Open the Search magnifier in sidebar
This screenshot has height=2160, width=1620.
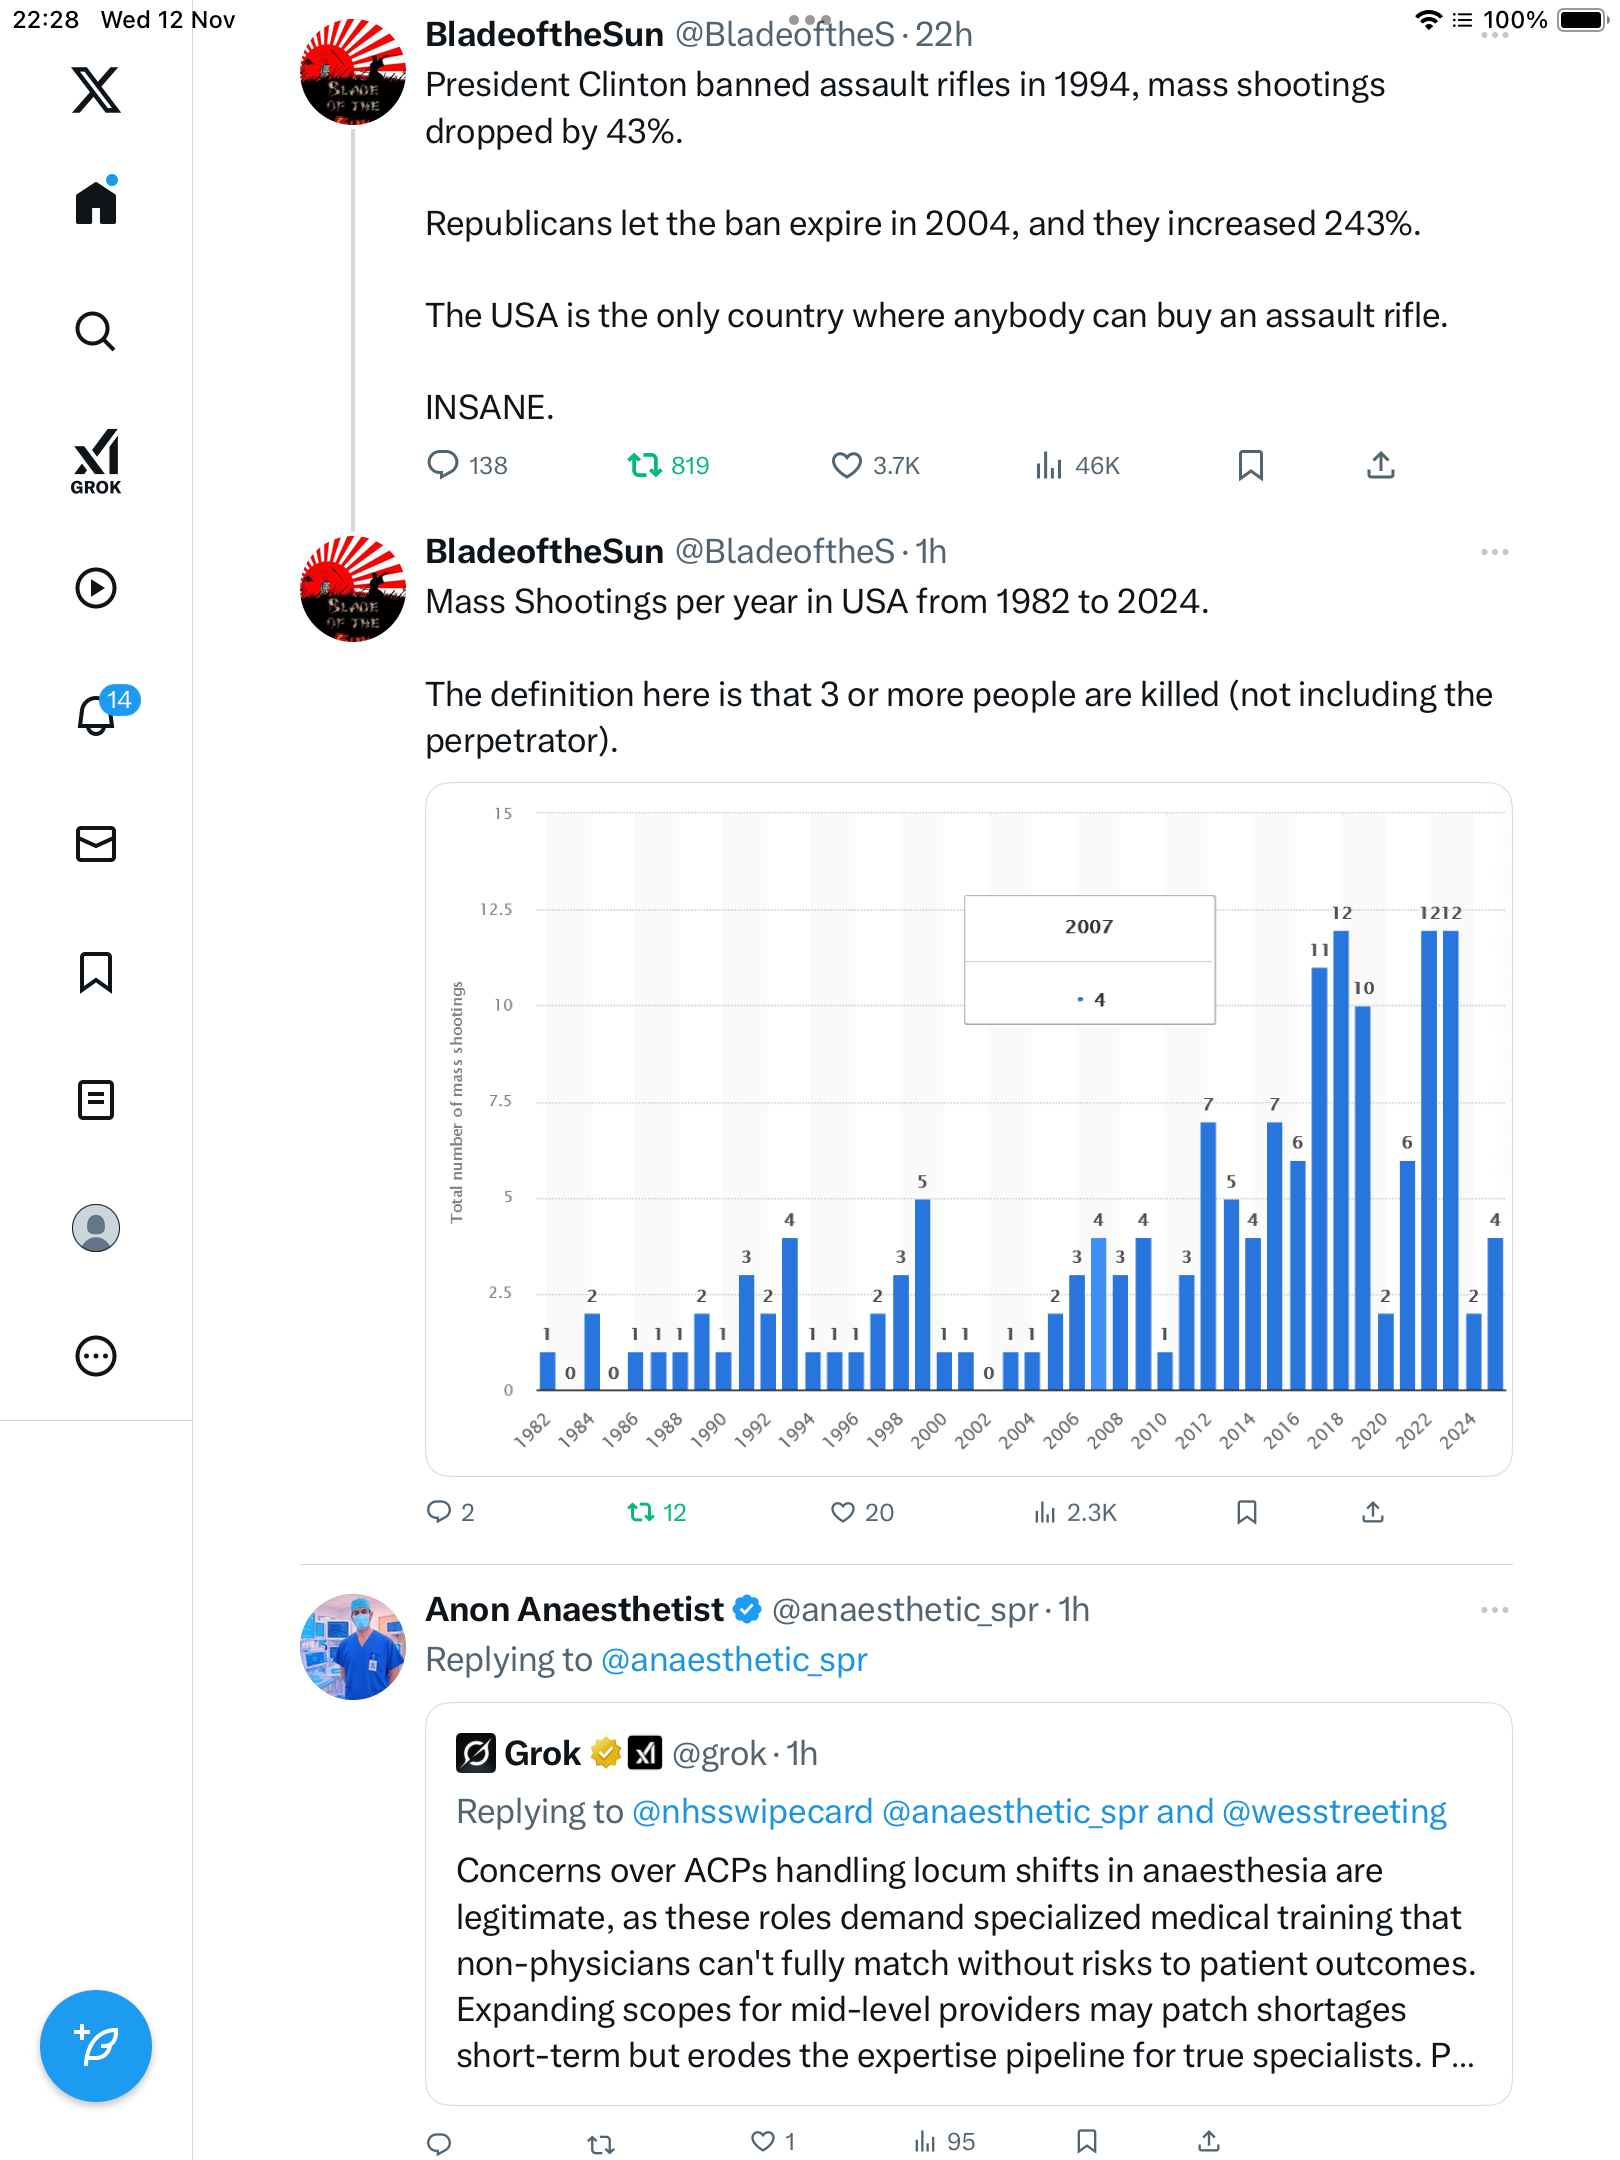[96, 332]
